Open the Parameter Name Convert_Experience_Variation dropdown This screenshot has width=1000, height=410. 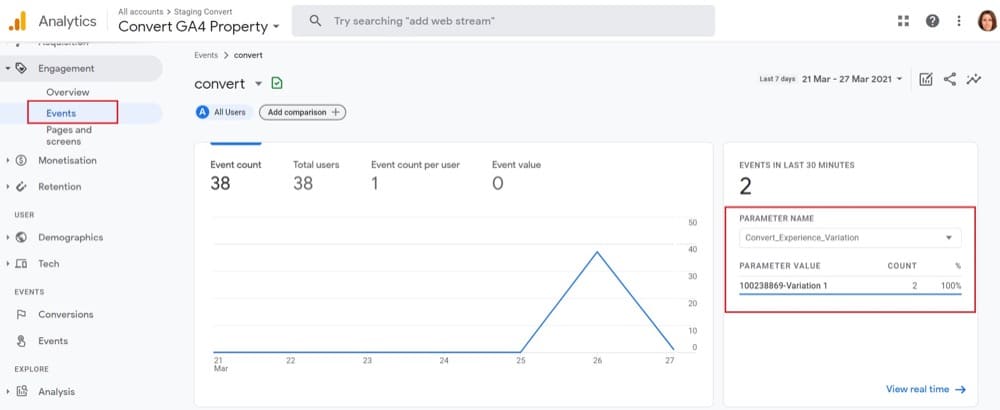[849, 237]
